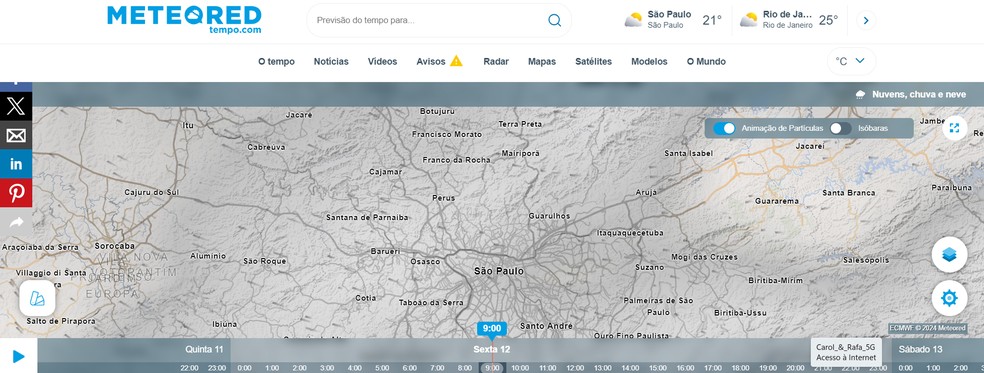984x373 pixels.
Task: Click São Paulo weather cloud-sun icon
Action: click(x=633, y=20)
